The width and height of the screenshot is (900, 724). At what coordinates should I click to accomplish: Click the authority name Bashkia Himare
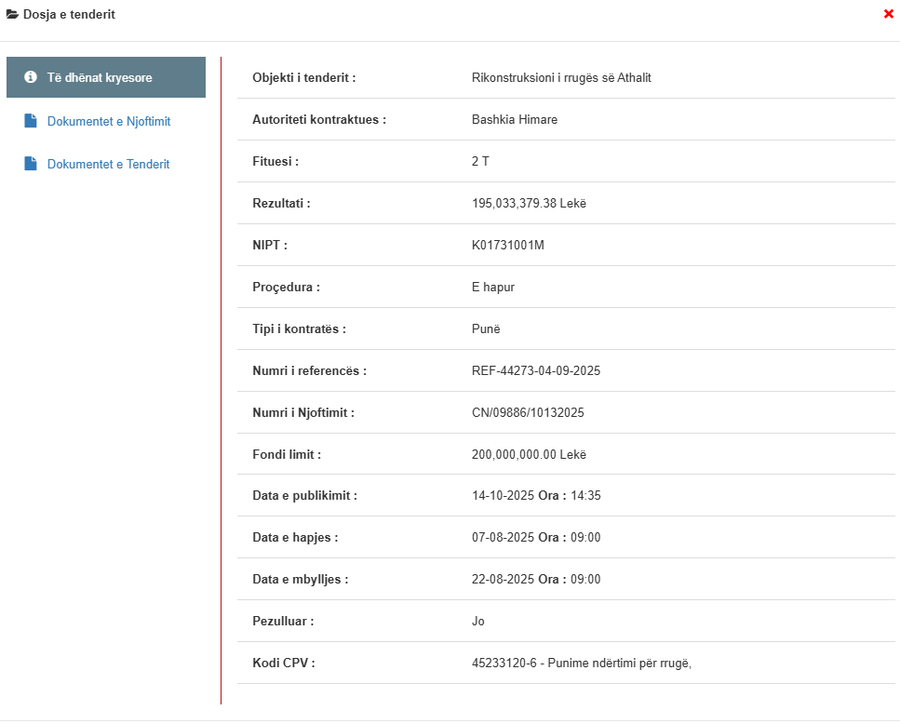coord(514,120)
